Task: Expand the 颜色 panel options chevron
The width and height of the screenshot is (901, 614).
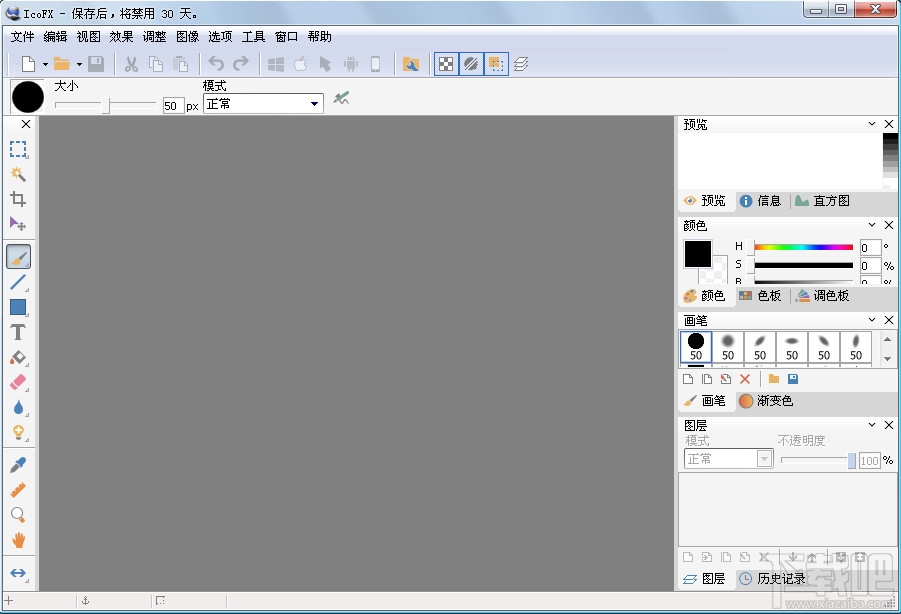Action: tap(872, 225)
